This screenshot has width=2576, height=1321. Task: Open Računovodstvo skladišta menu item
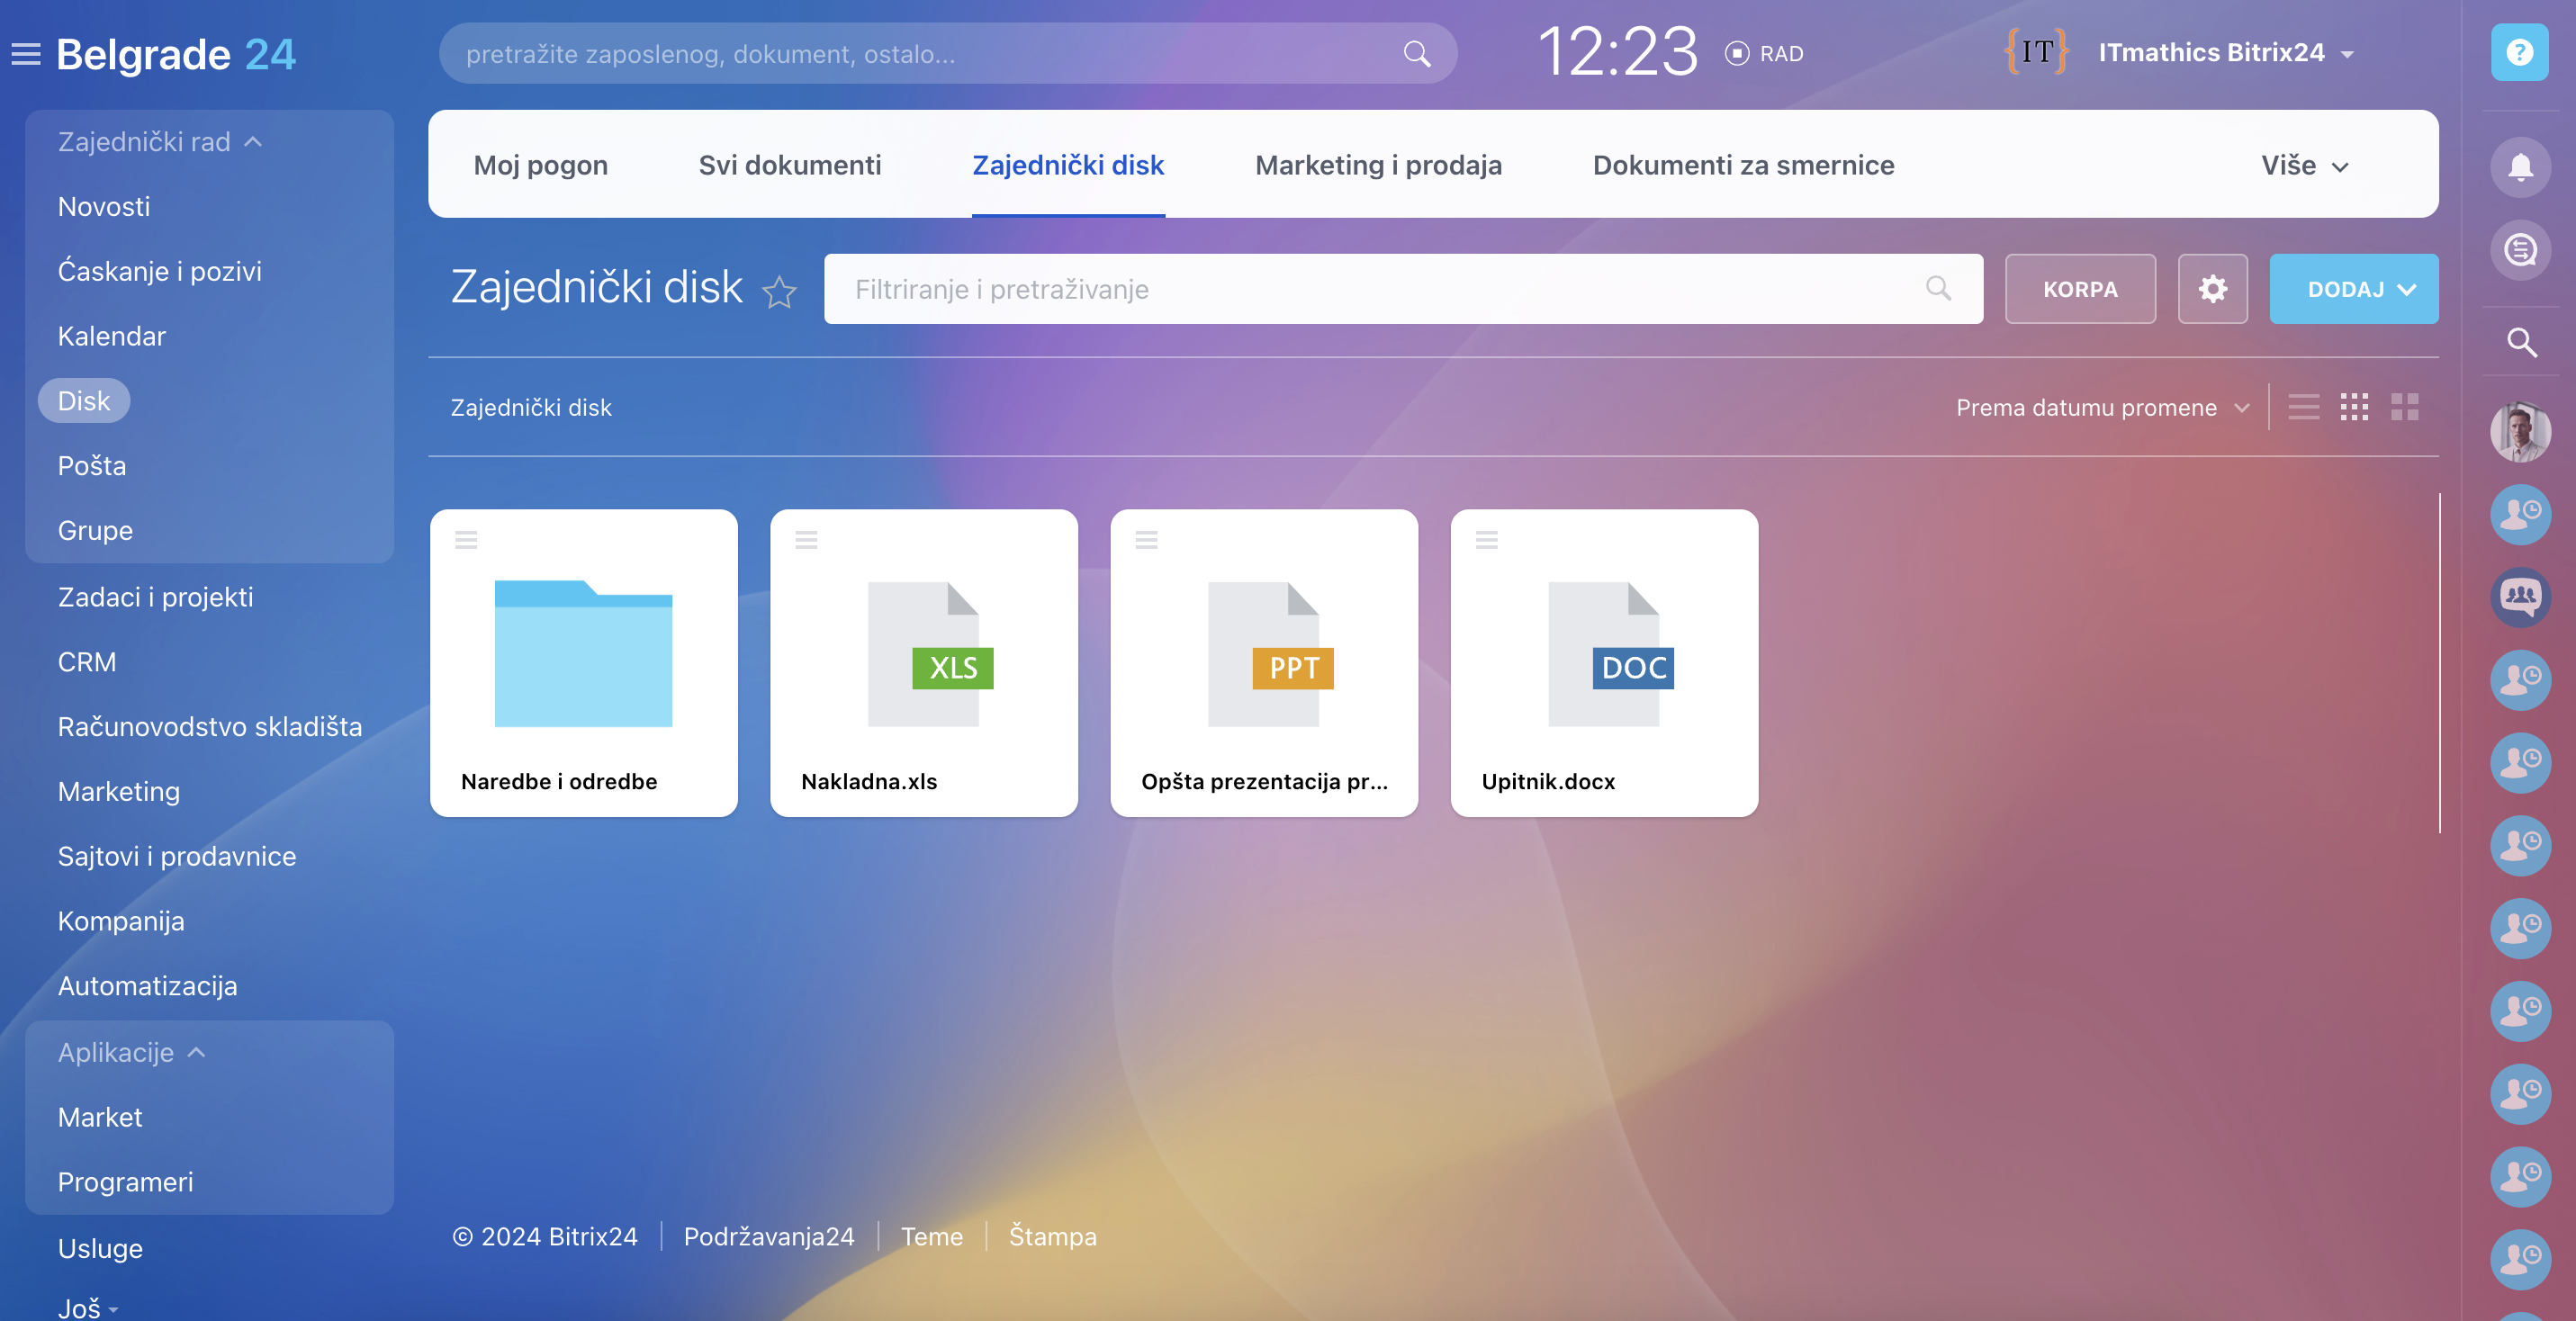209,727
